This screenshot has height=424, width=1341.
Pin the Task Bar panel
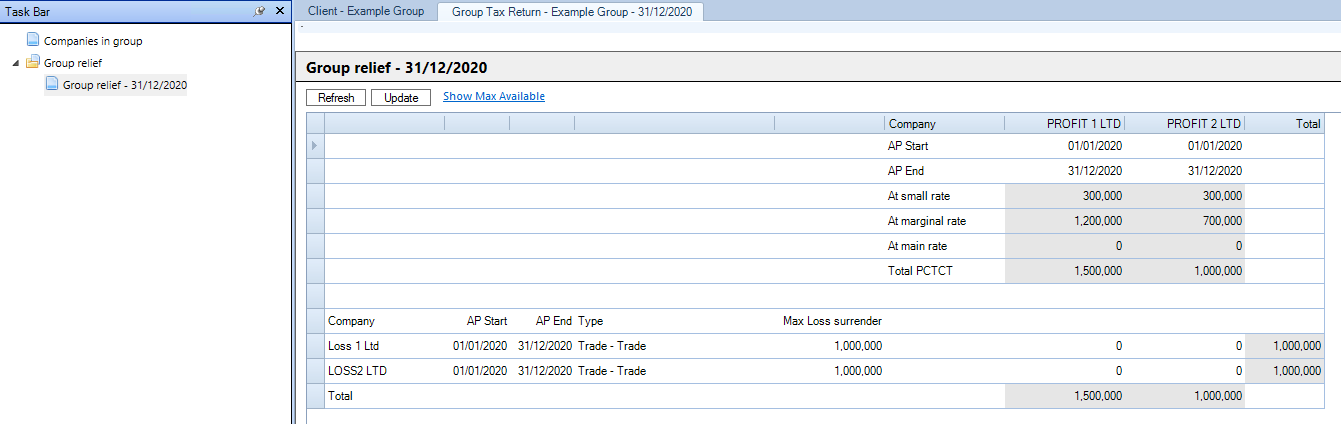pyautogui.click(x=260, y=11)
